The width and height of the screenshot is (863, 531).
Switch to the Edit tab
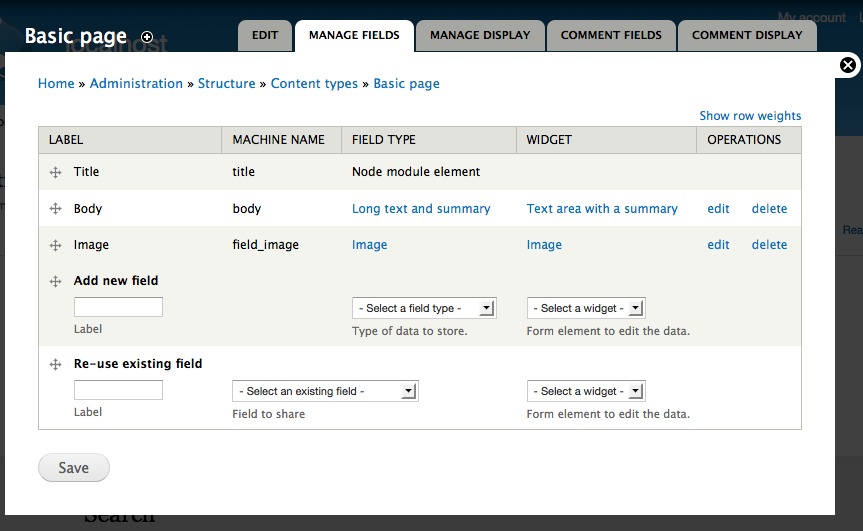[x=265, y=35]
